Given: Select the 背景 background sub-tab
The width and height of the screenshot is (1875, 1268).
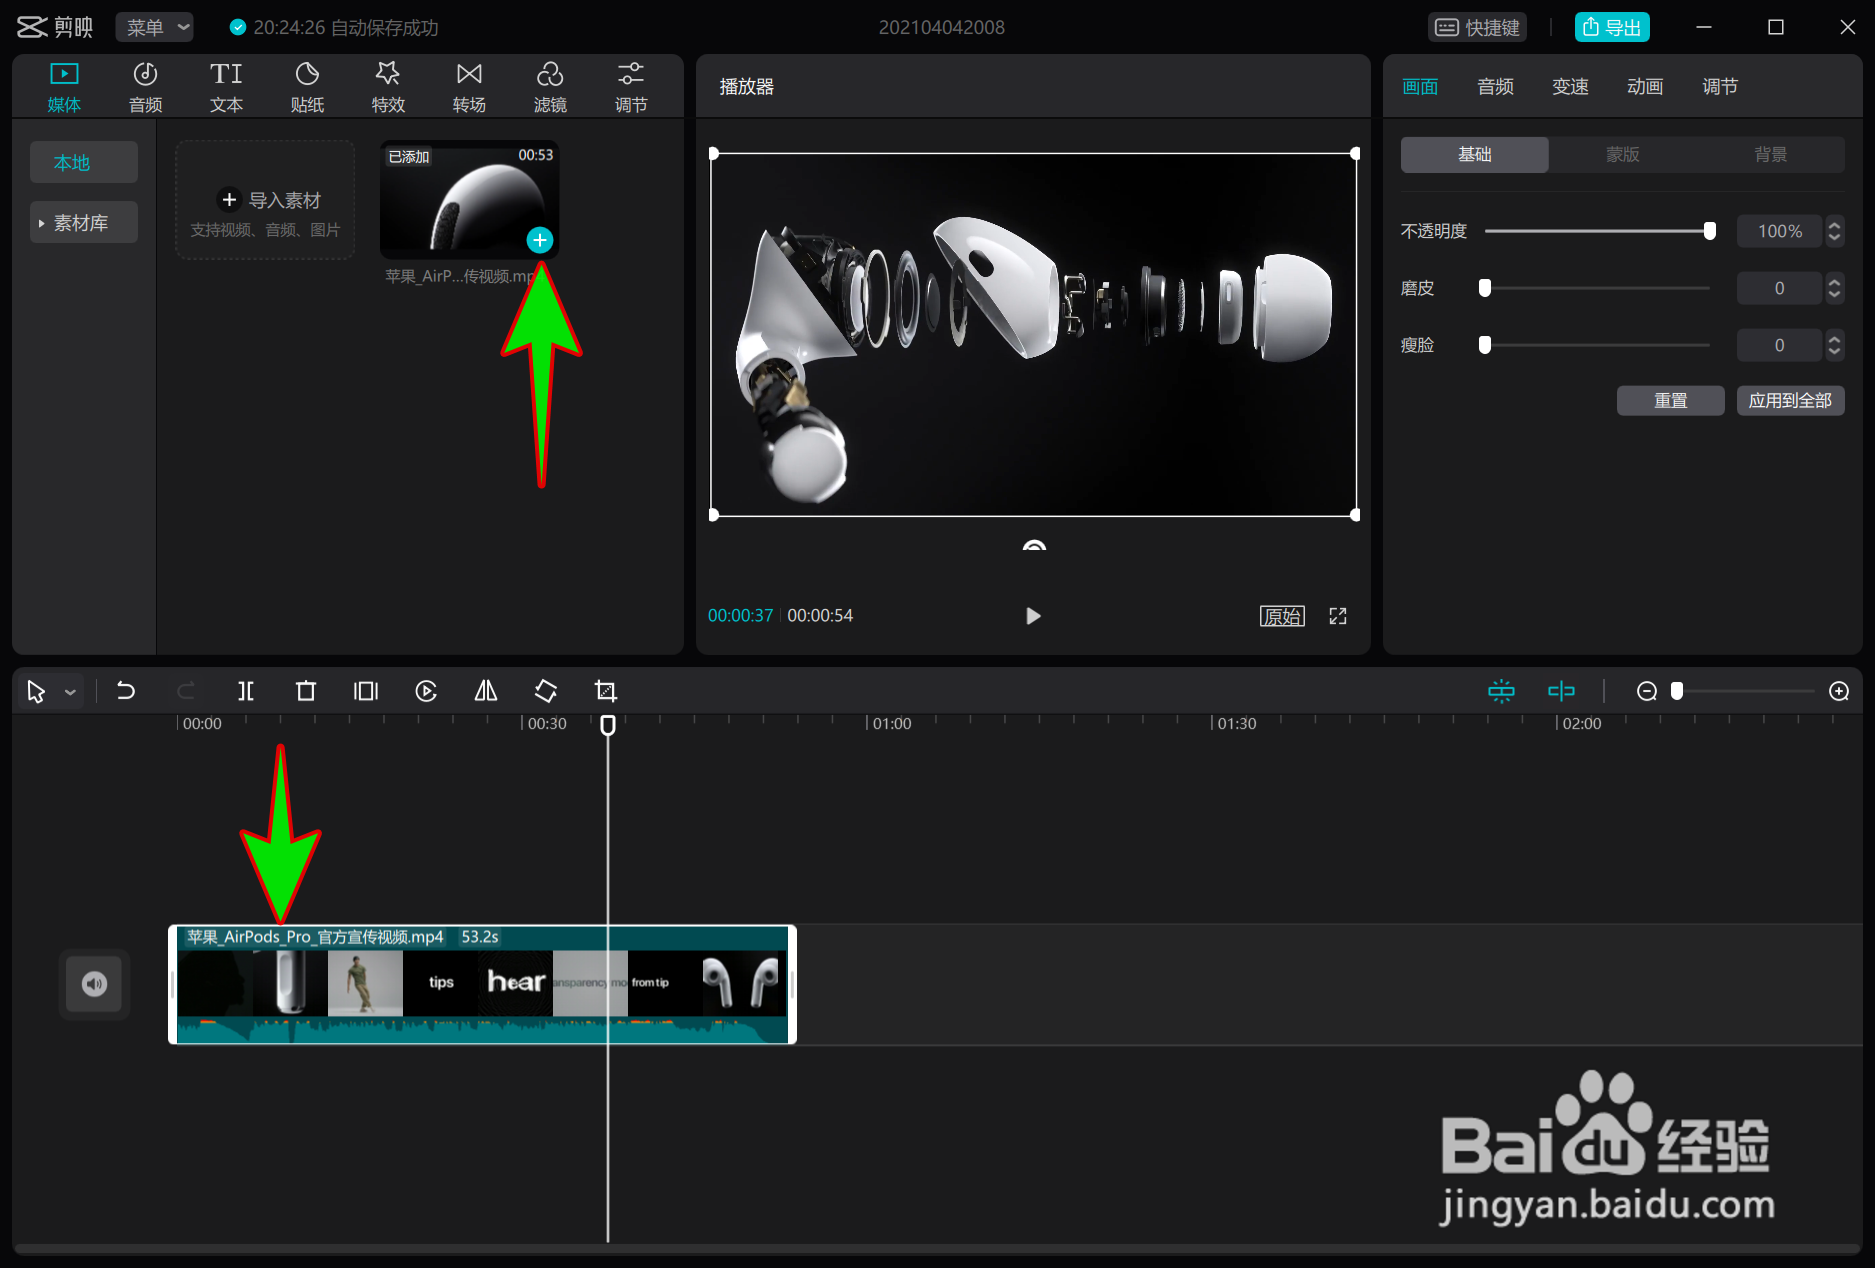Looking at the screenshot, I should coord(1771,154).
